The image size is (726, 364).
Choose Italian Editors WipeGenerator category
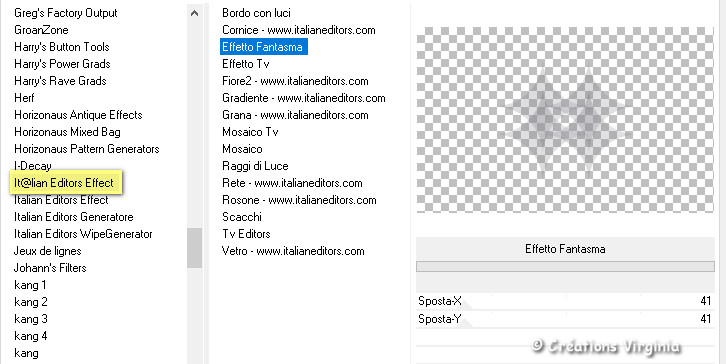(x=83, y=234)
